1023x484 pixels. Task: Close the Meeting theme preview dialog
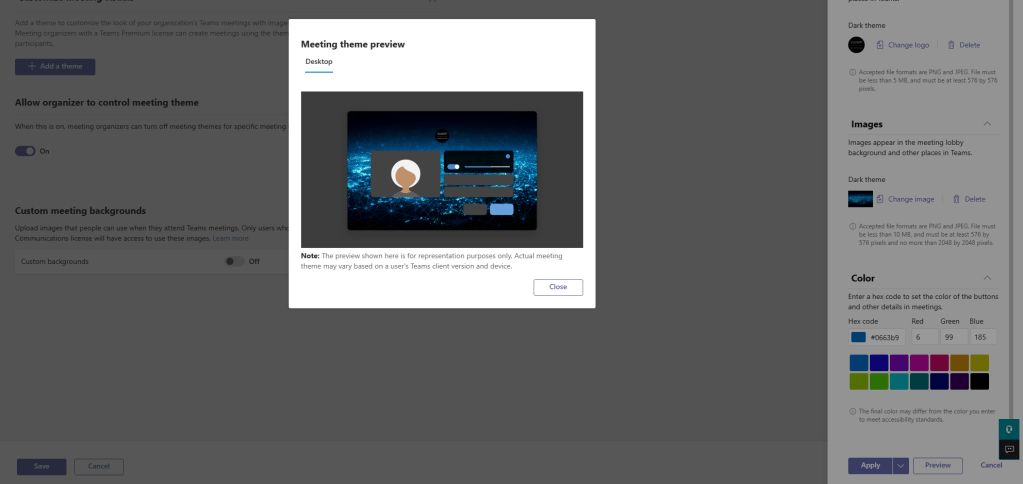(x=558, y=287)
